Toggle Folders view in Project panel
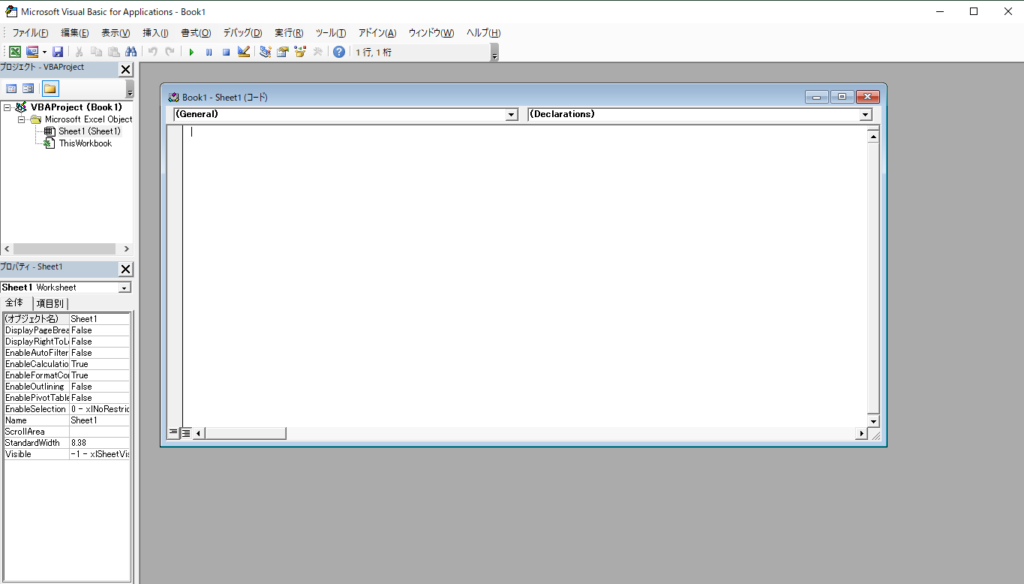This screenshot has height=584, width=1024. click(x=50, y=88)
